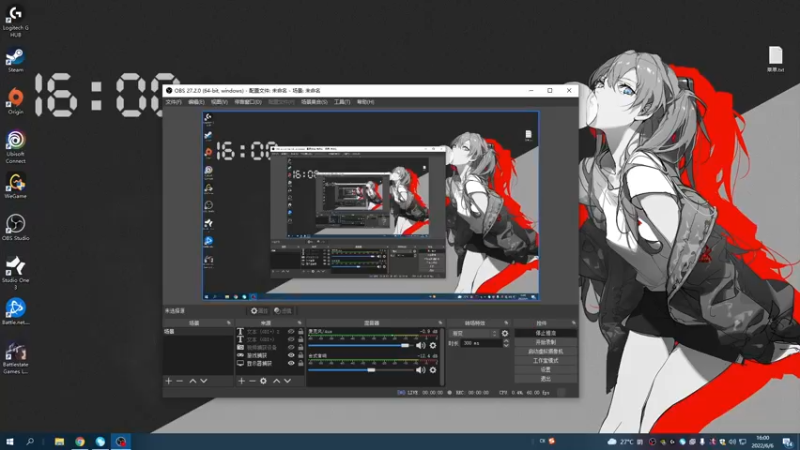Mute the Desktop Audio channel speaker
The image size is (800, 450).
(x=420, y=370)
